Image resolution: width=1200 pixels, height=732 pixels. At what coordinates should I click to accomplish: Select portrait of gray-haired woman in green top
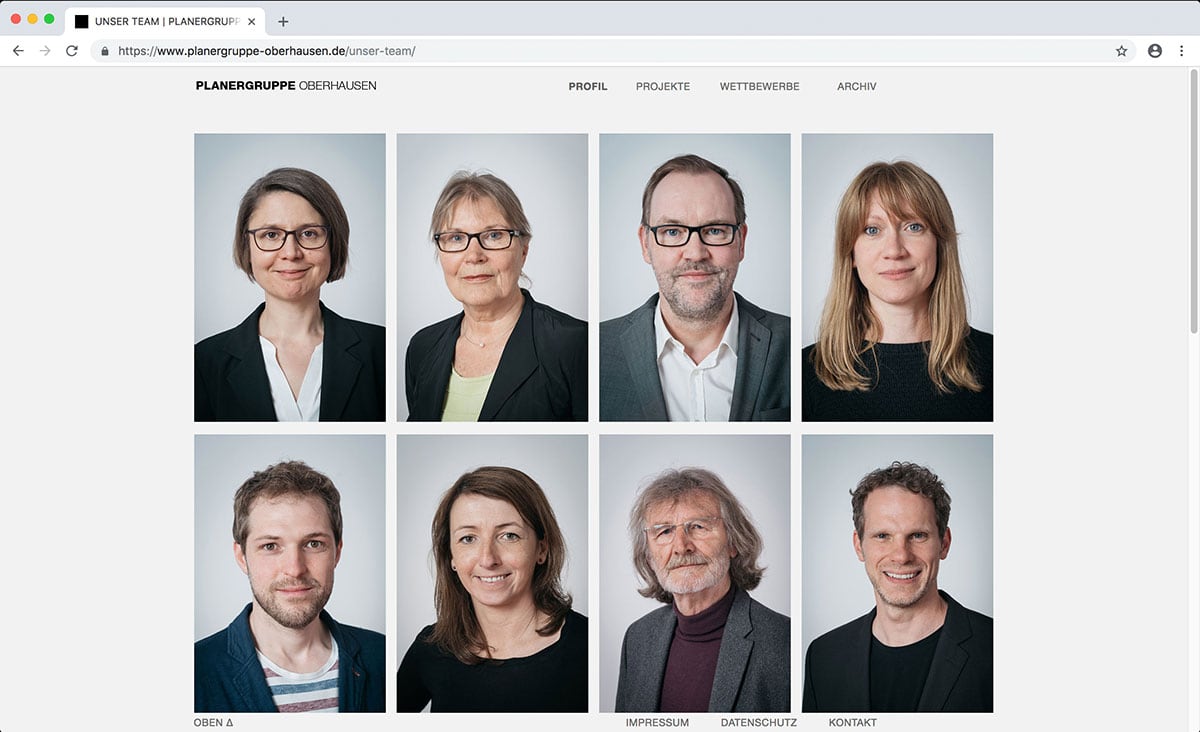(492, 278)
